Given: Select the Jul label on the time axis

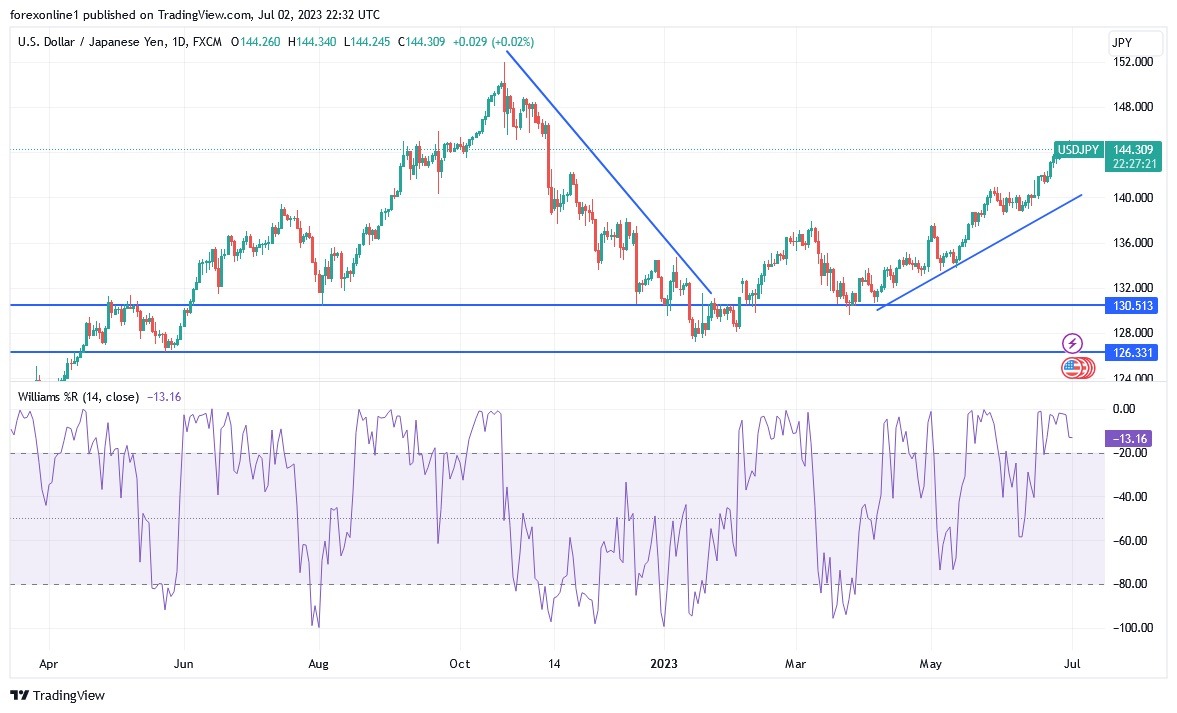Looking at the screenshot, I should coord(1071,663).
